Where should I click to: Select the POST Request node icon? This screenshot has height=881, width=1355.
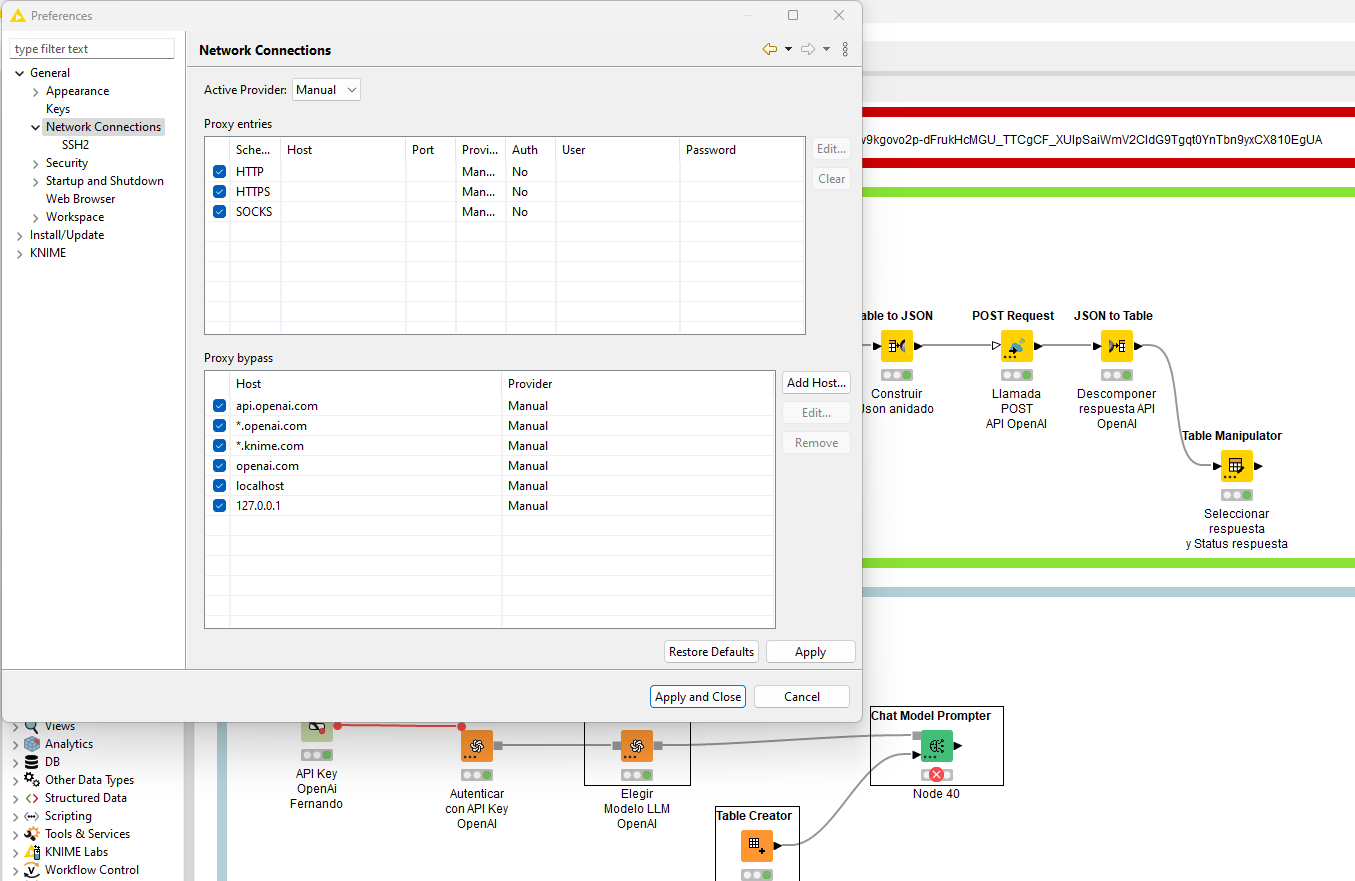coord(1015,346)
